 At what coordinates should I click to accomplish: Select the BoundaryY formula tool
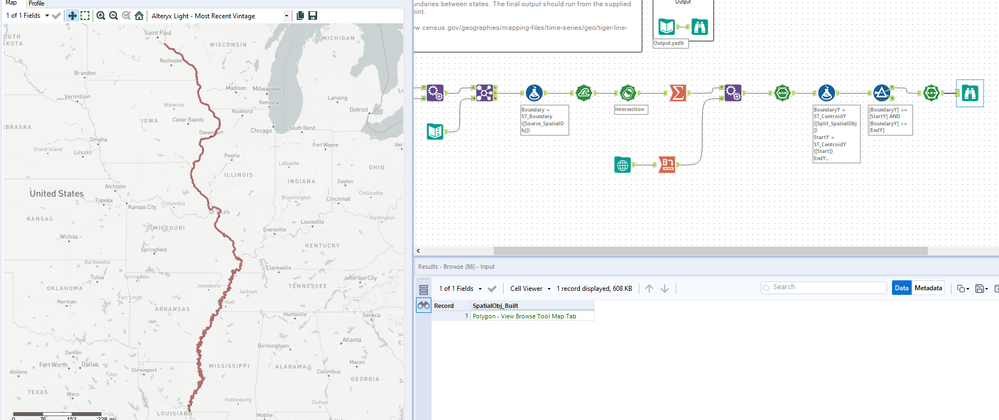click(826, 93)
